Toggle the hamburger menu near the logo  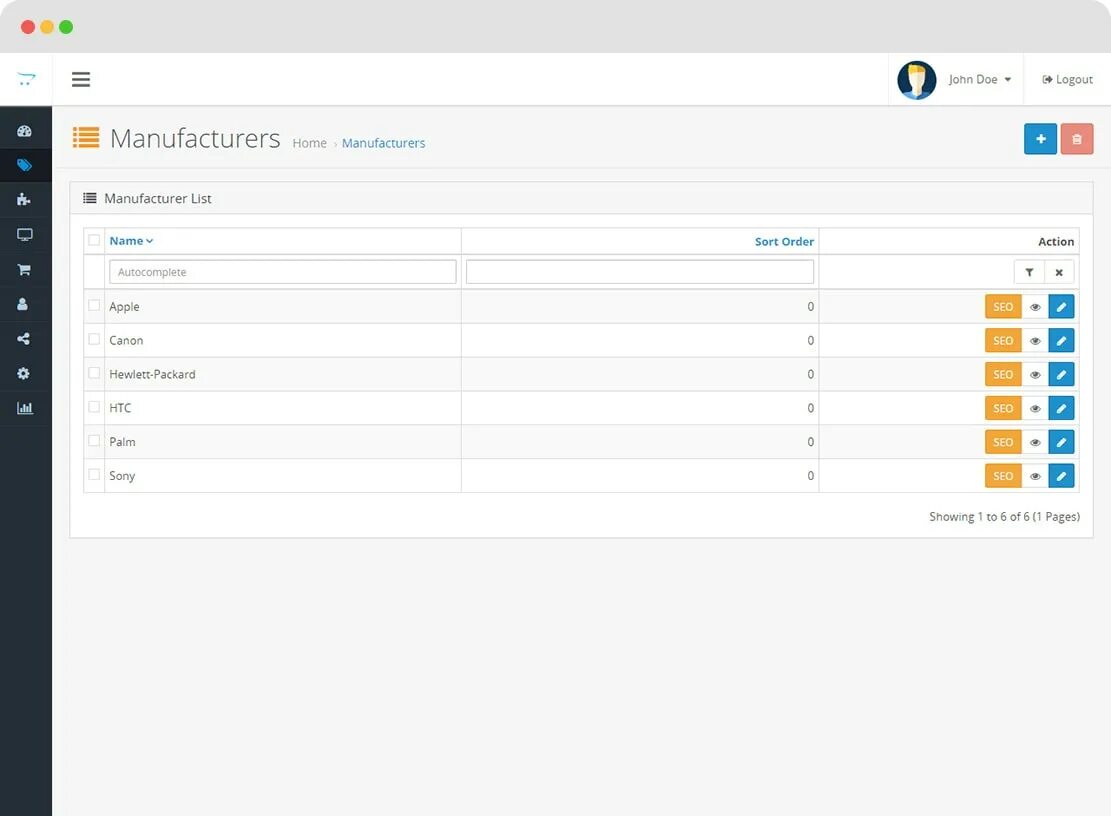coord(81,79)
